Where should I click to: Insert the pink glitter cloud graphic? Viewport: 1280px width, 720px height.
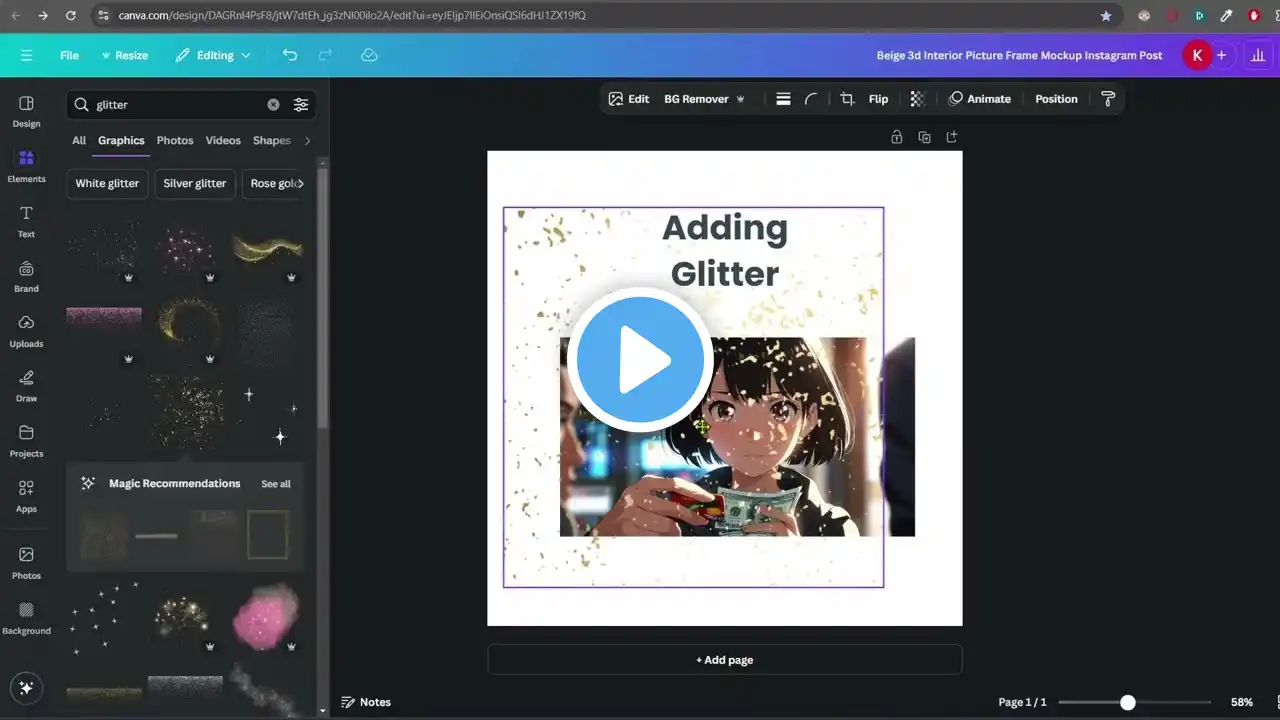click(x=265, y=617)
